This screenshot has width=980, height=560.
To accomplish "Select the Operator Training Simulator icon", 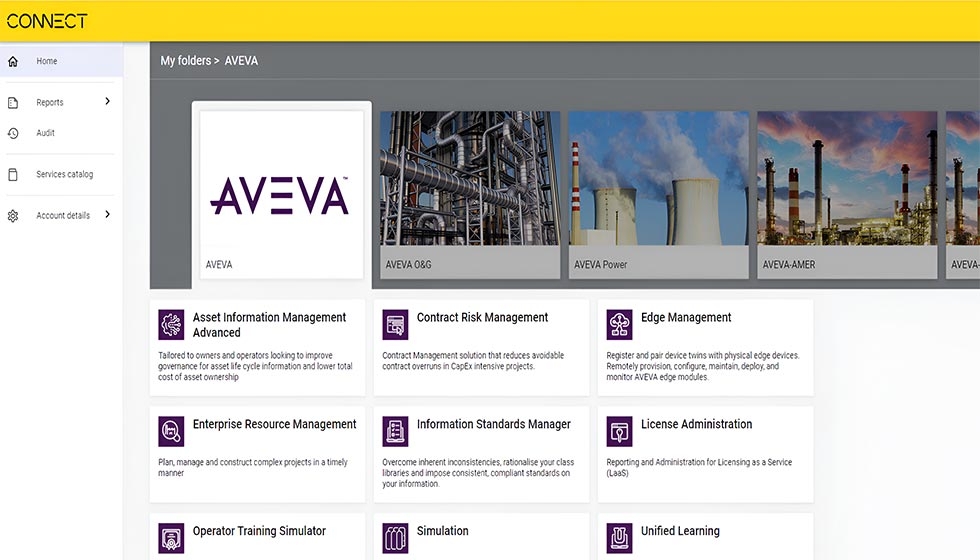I will pyautogui.click(x=171, y=538).
